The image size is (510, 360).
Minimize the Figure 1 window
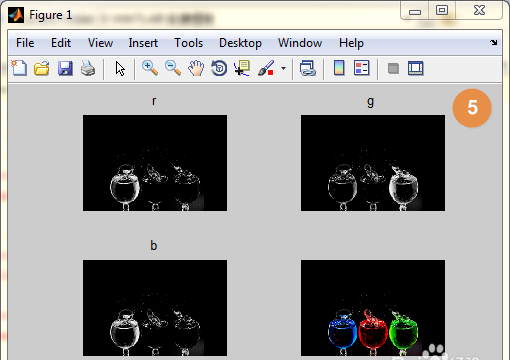(415, 12)
